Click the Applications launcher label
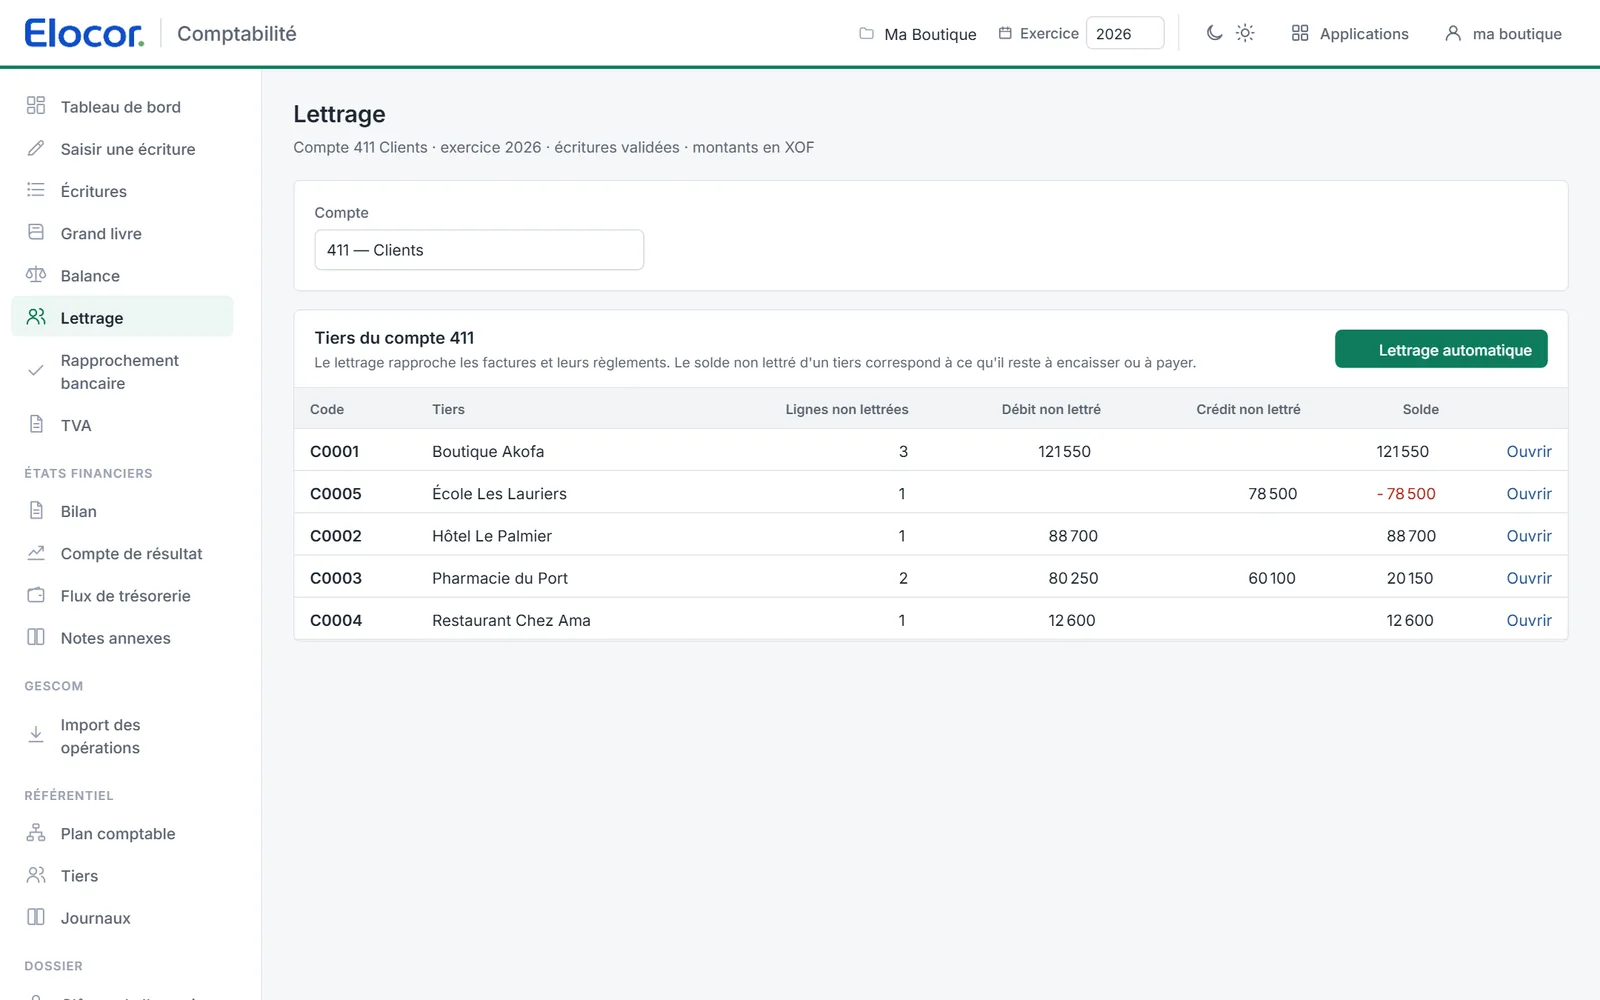 pyautogui.click(x=1364, y=34)
